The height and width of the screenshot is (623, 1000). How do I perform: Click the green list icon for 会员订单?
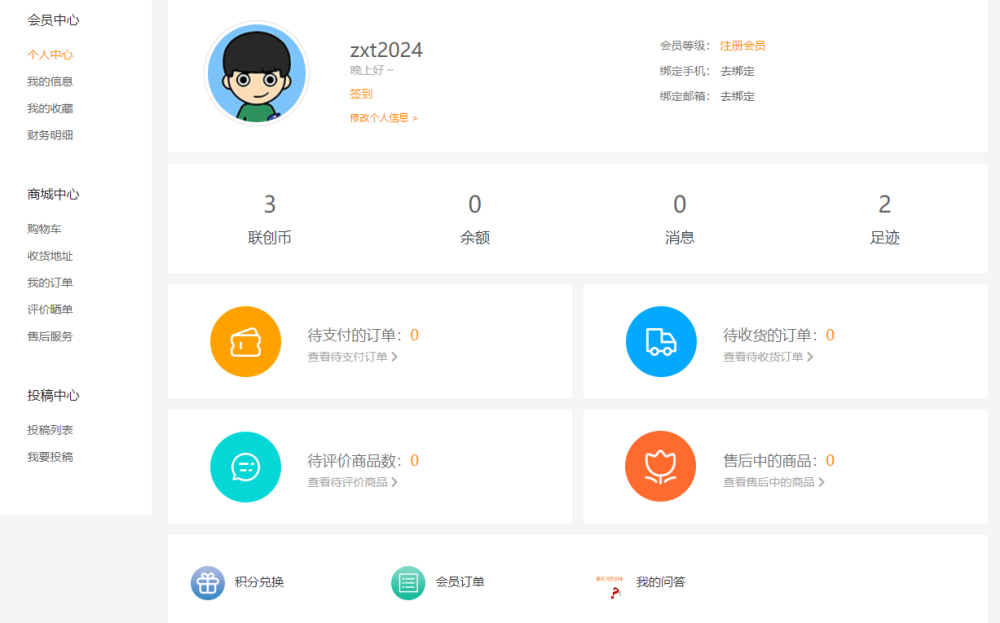click(x=408, y=583)
